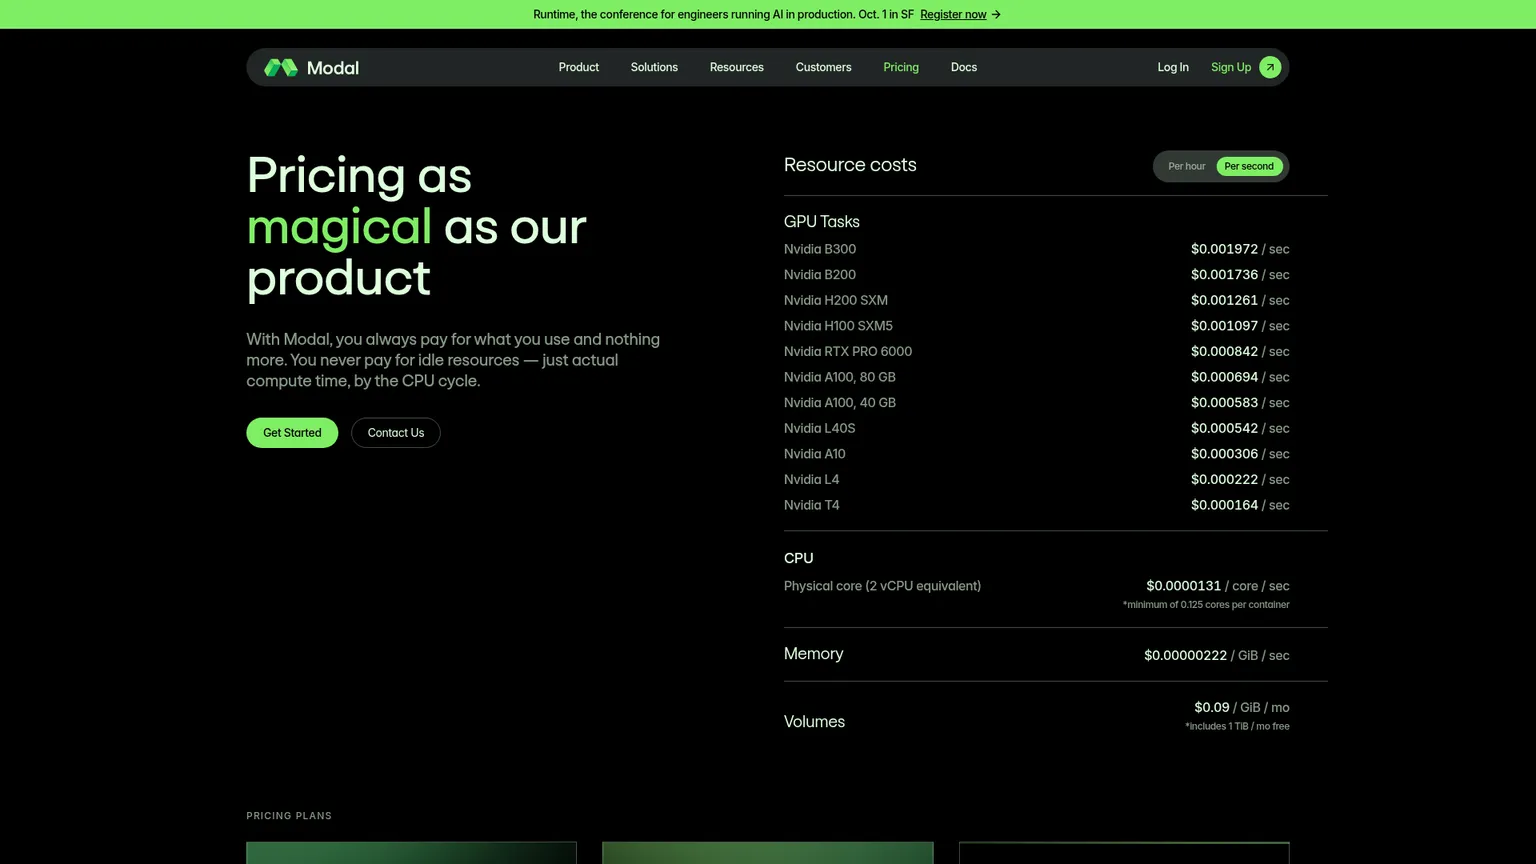Click the Sign Up text link
Viewport: 1536px width, 864px height.
(1231, 67)
